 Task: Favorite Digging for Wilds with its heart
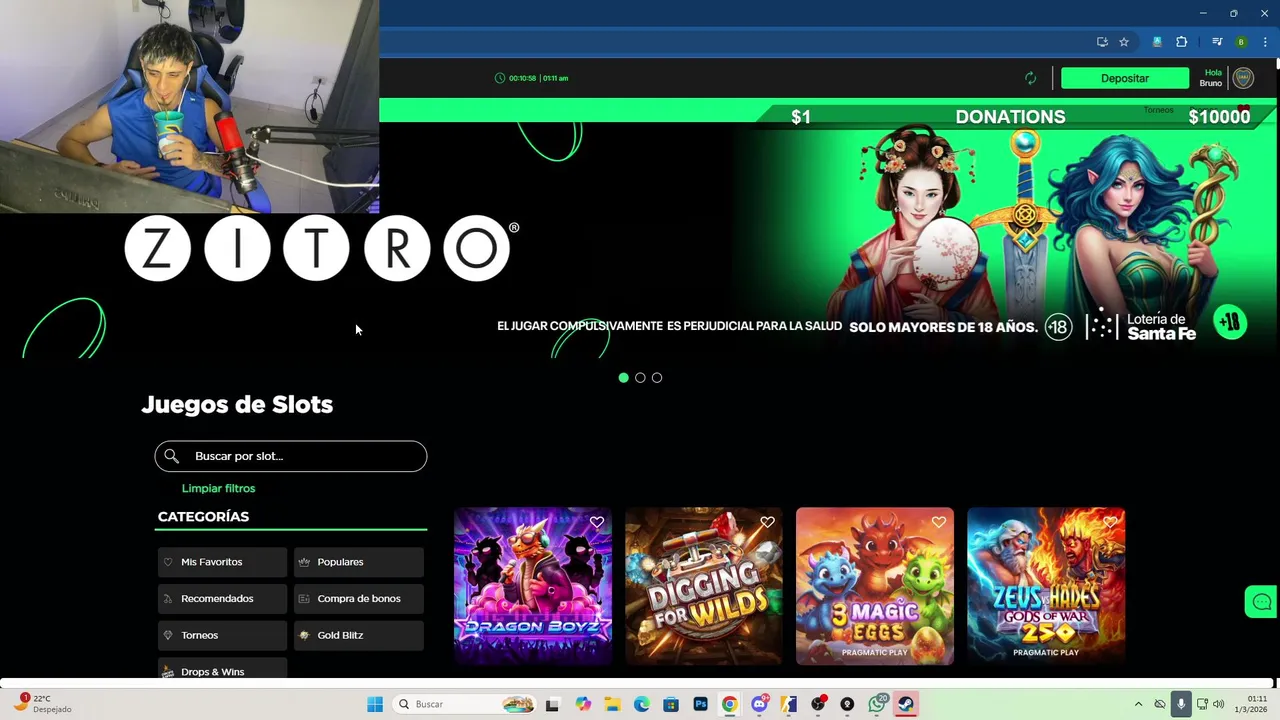click(767, 522)
